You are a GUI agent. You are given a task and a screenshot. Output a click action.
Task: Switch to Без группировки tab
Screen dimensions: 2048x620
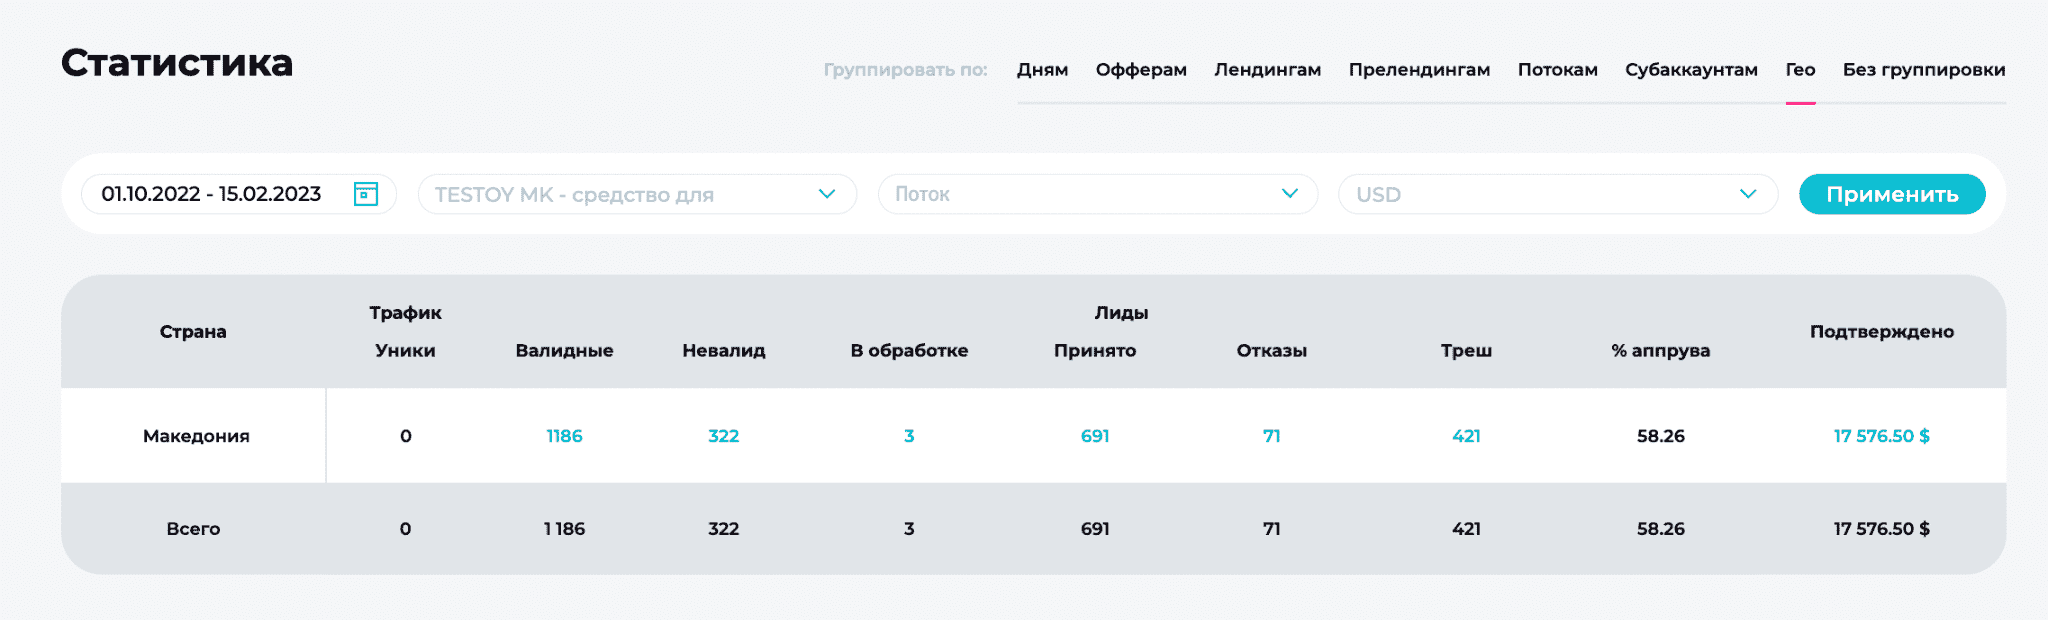coord(1924,70)
